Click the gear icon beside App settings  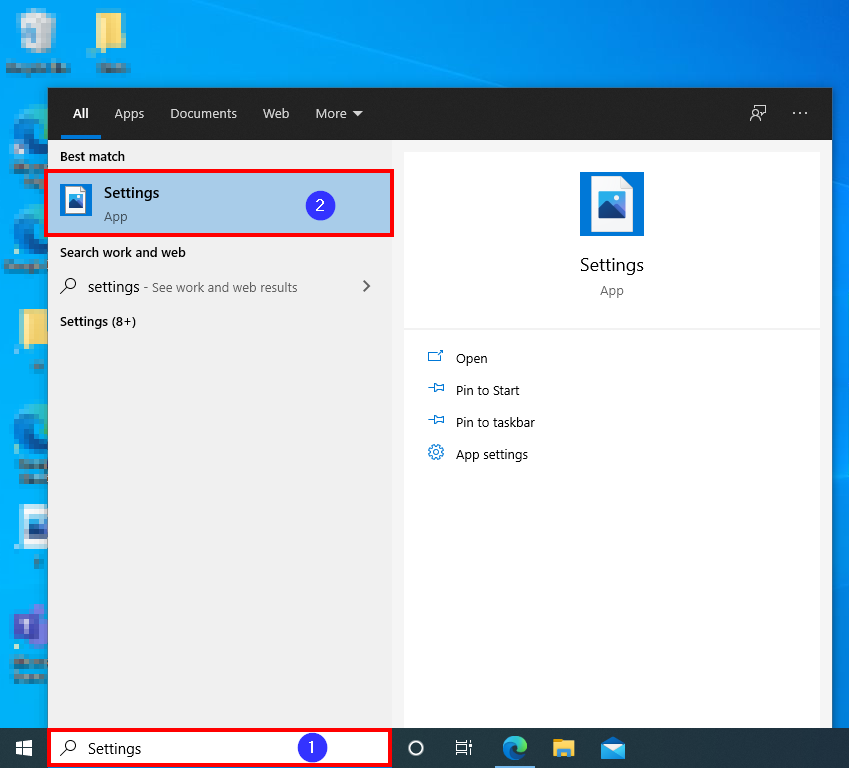point(436,452)
